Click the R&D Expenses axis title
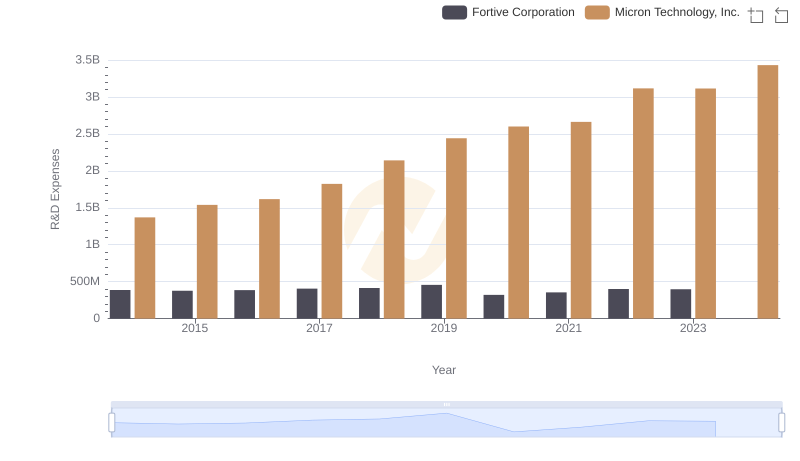This screenshot has height=461, width=800. [55, 189]
